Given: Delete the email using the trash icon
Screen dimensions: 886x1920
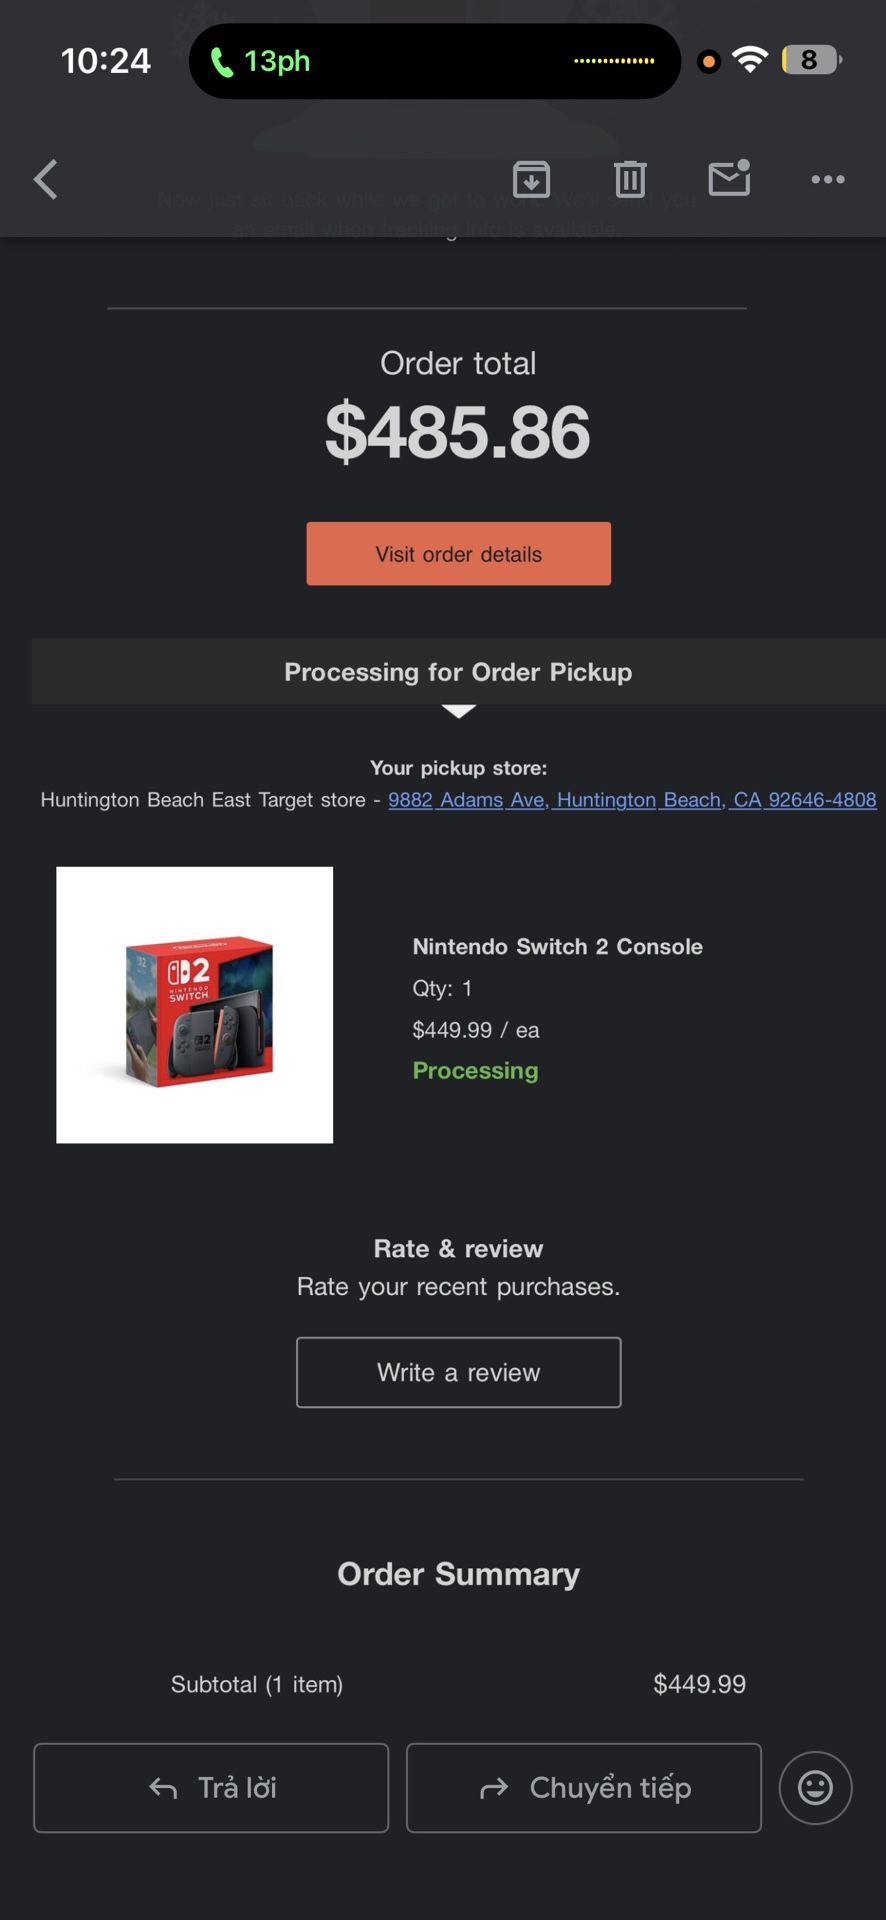Looking at the screenshot, I should pyautogui.click(x=630, y=179).
